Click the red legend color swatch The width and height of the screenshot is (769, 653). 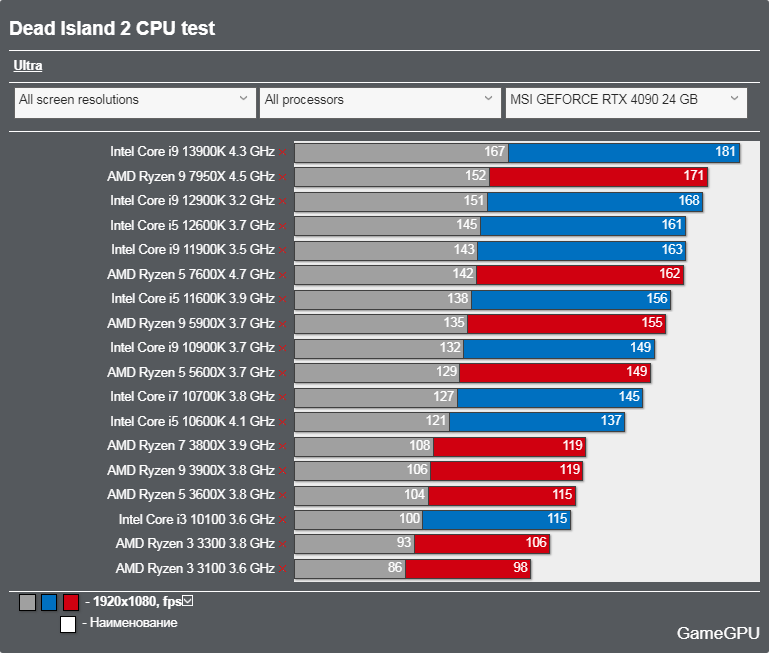71,602
